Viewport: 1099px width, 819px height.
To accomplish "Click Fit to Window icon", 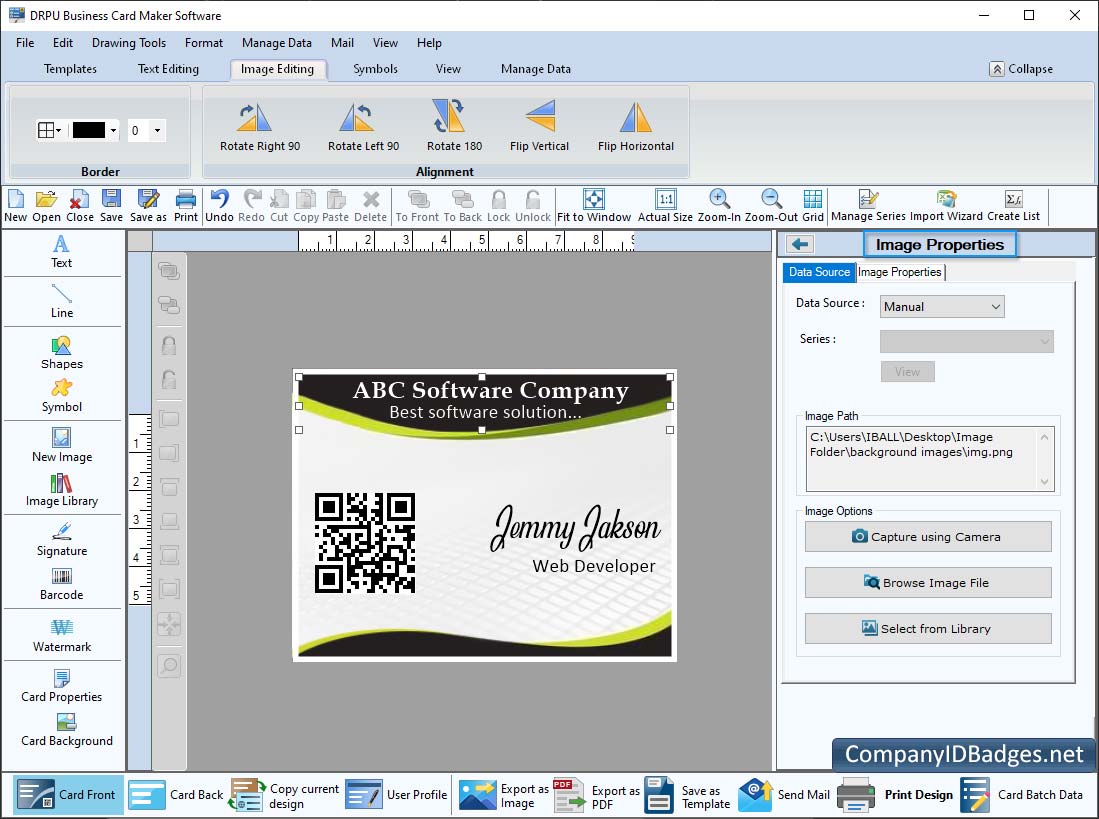I will coord(594,206).
